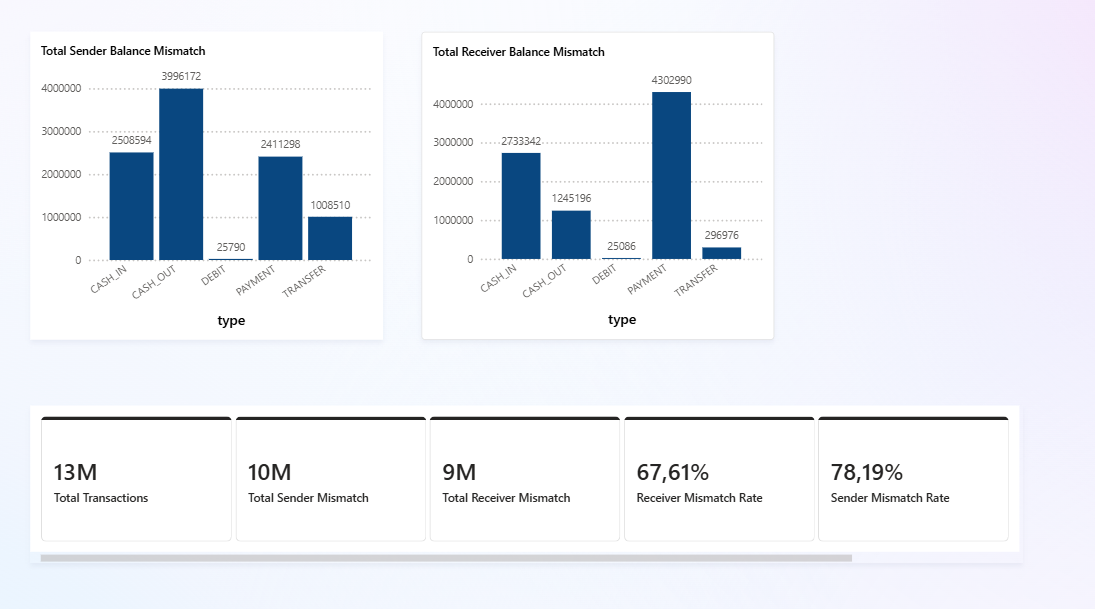Click the 4302990 data label above PAYMENT
Viewport: 1095px width, 609px height.
pos(671,80)
